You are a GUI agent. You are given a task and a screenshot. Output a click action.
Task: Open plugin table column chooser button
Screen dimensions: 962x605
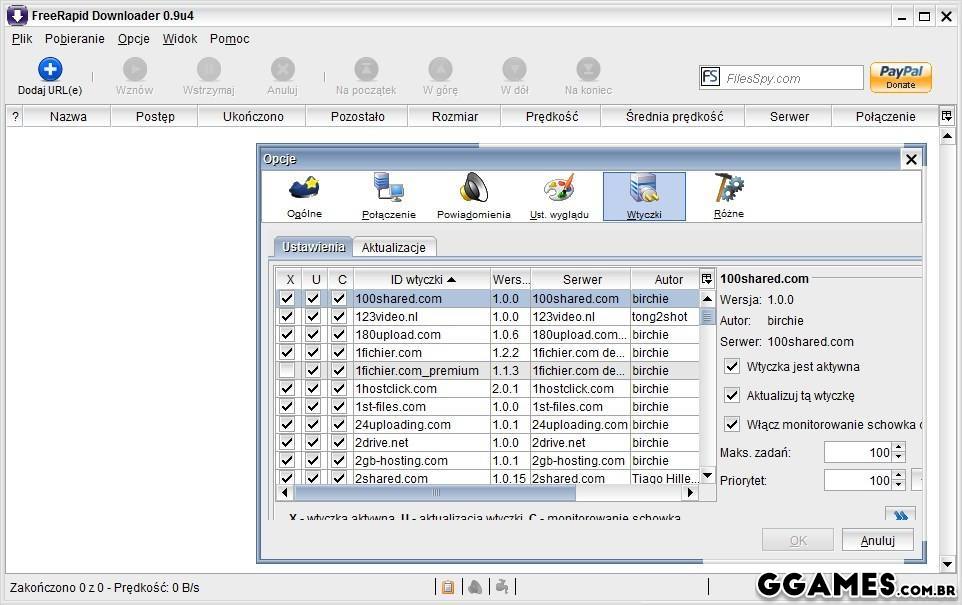(x=707, y=279)
